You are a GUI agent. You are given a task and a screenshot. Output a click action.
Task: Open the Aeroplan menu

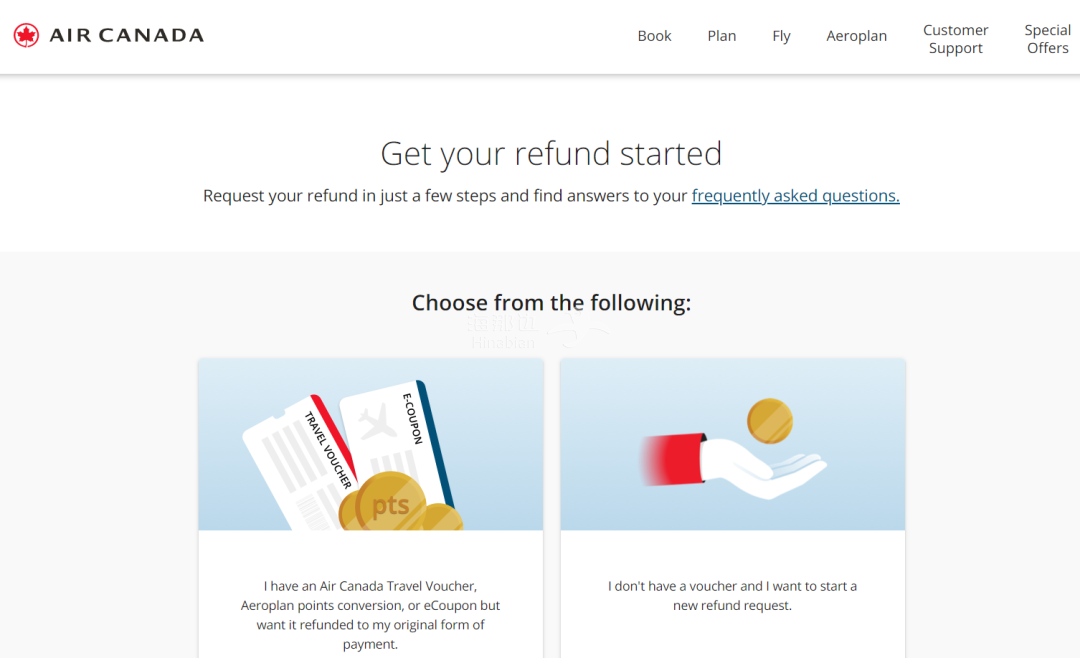point(856,36)
